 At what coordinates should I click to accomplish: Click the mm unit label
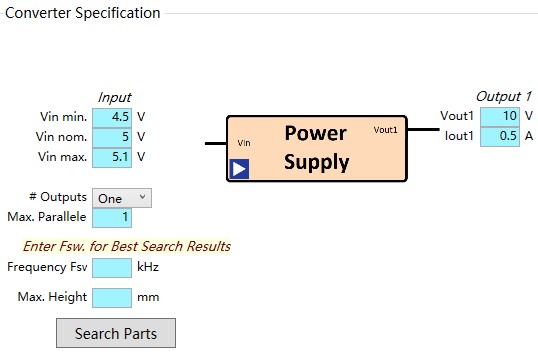pyautogui.click(x=148, y=297)
